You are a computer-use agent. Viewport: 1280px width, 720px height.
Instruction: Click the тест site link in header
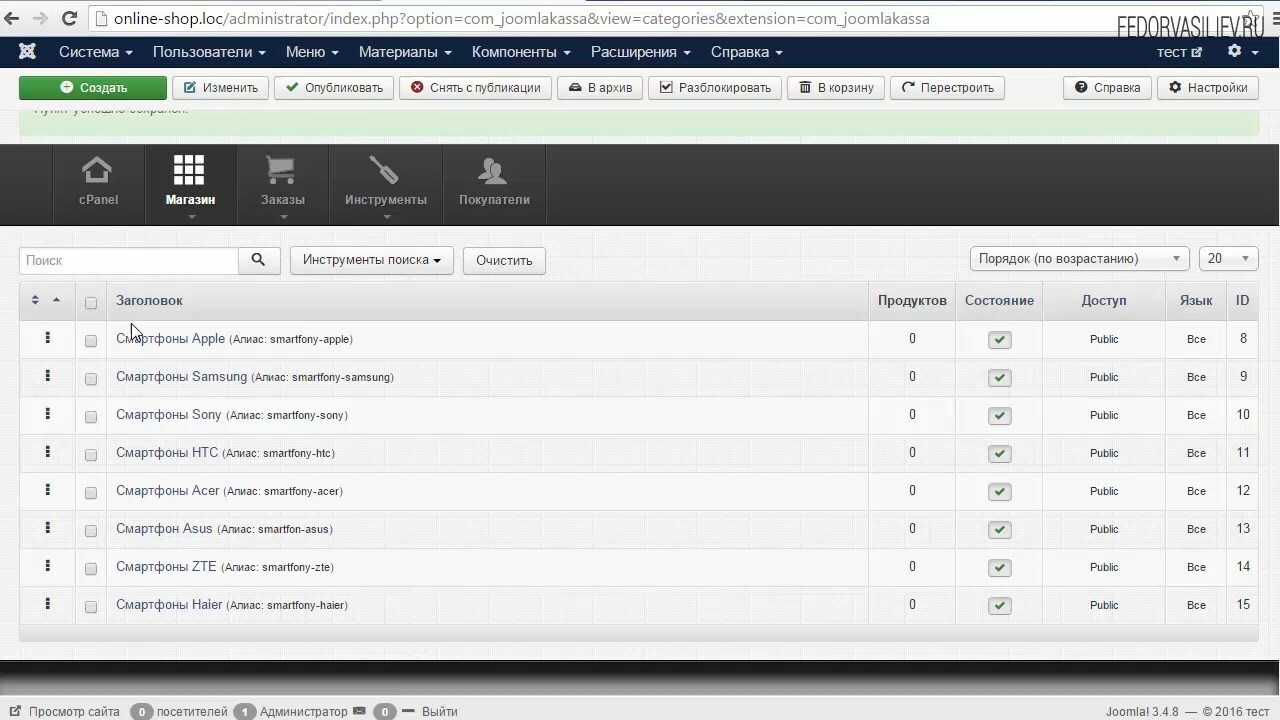coord(1179,52)
